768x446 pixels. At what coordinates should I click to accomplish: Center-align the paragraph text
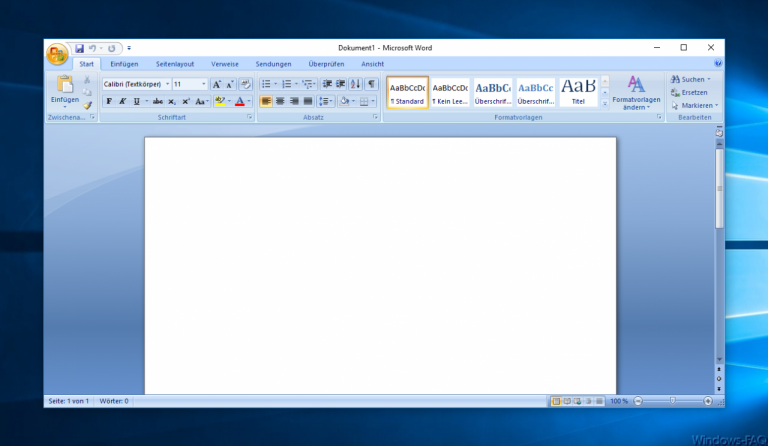coord(280,101)
